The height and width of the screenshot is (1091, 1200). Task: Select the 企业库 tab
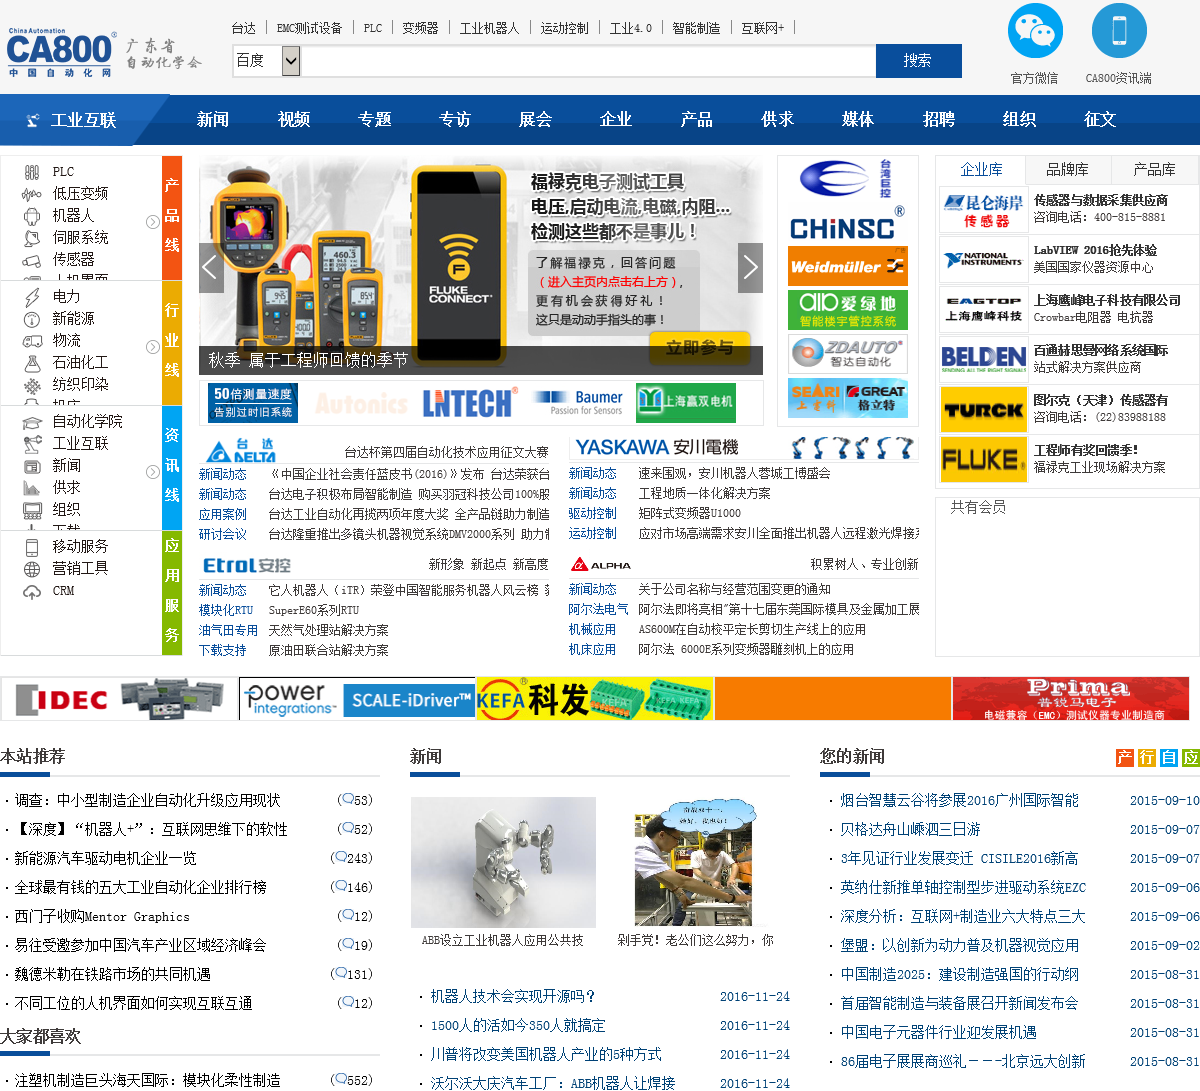click(x=981, y=170)
